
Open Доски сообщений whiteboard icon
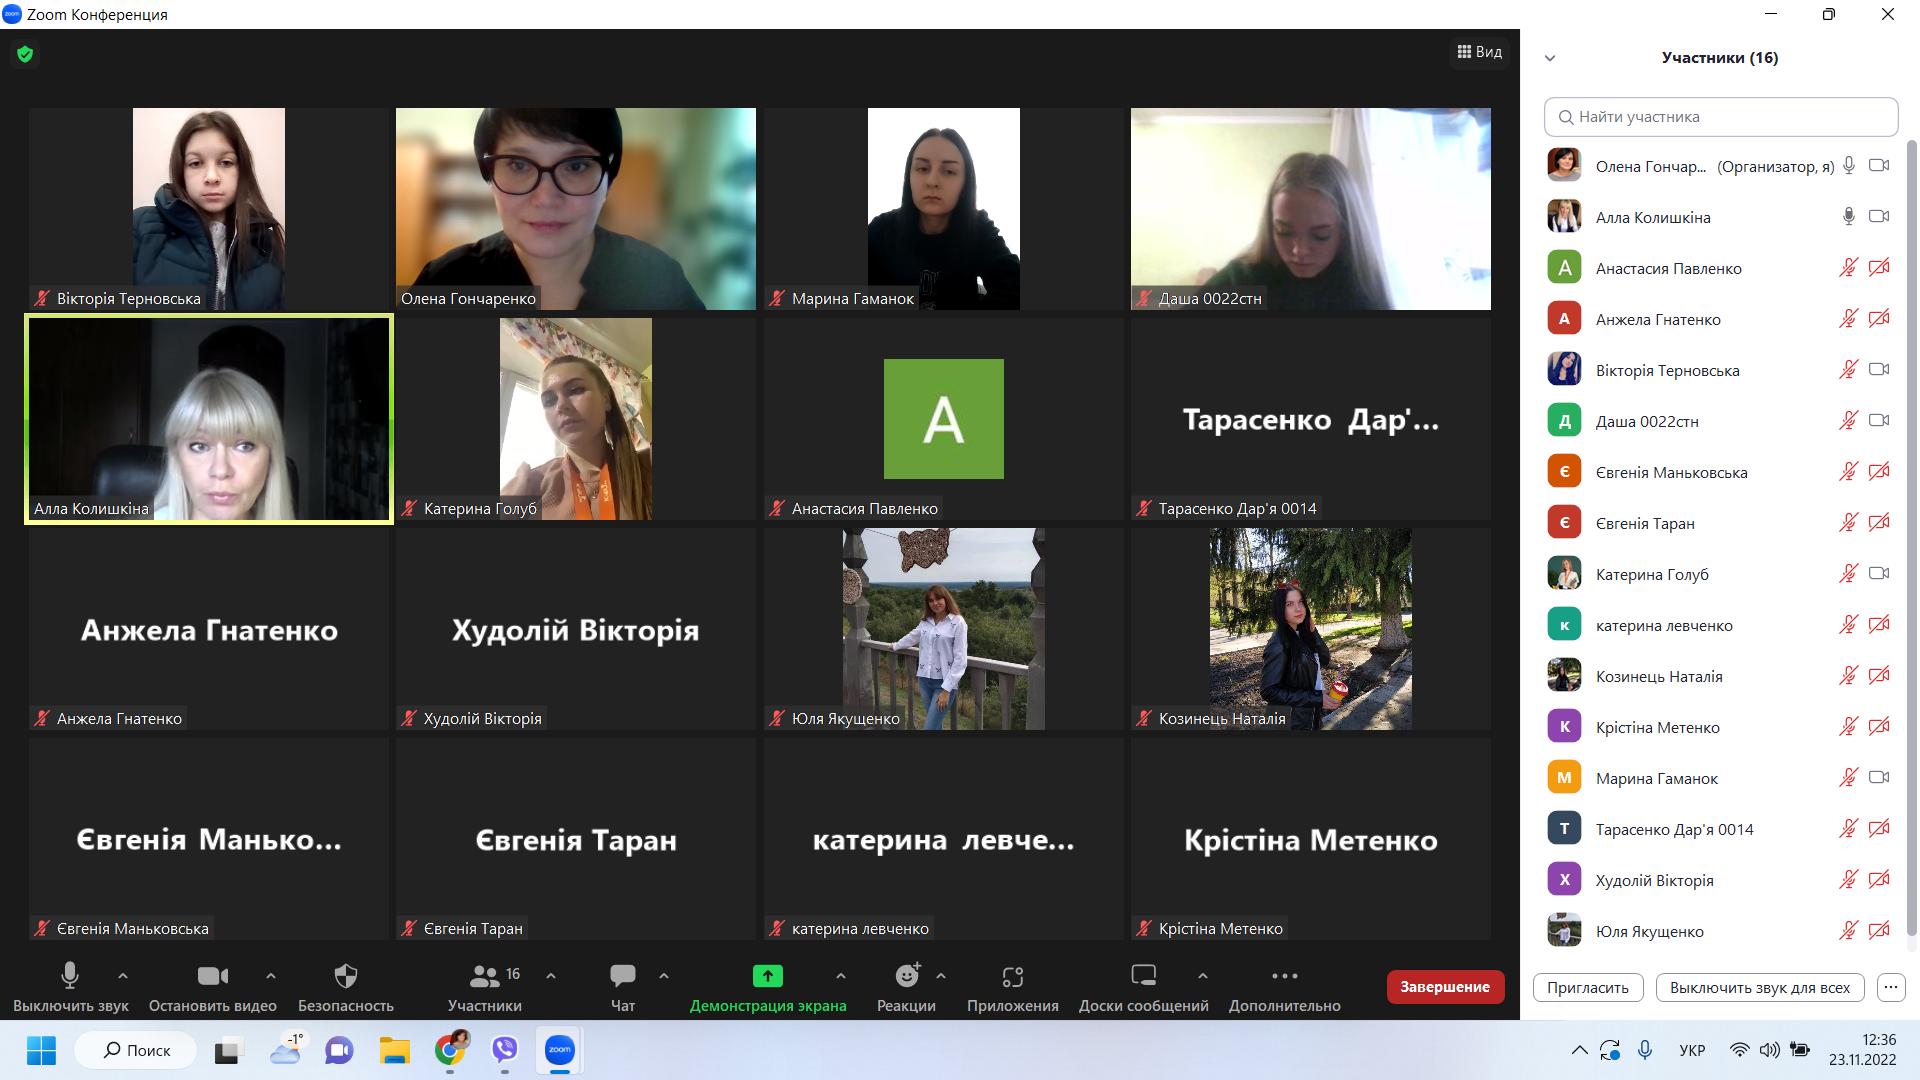[1143, 976]
